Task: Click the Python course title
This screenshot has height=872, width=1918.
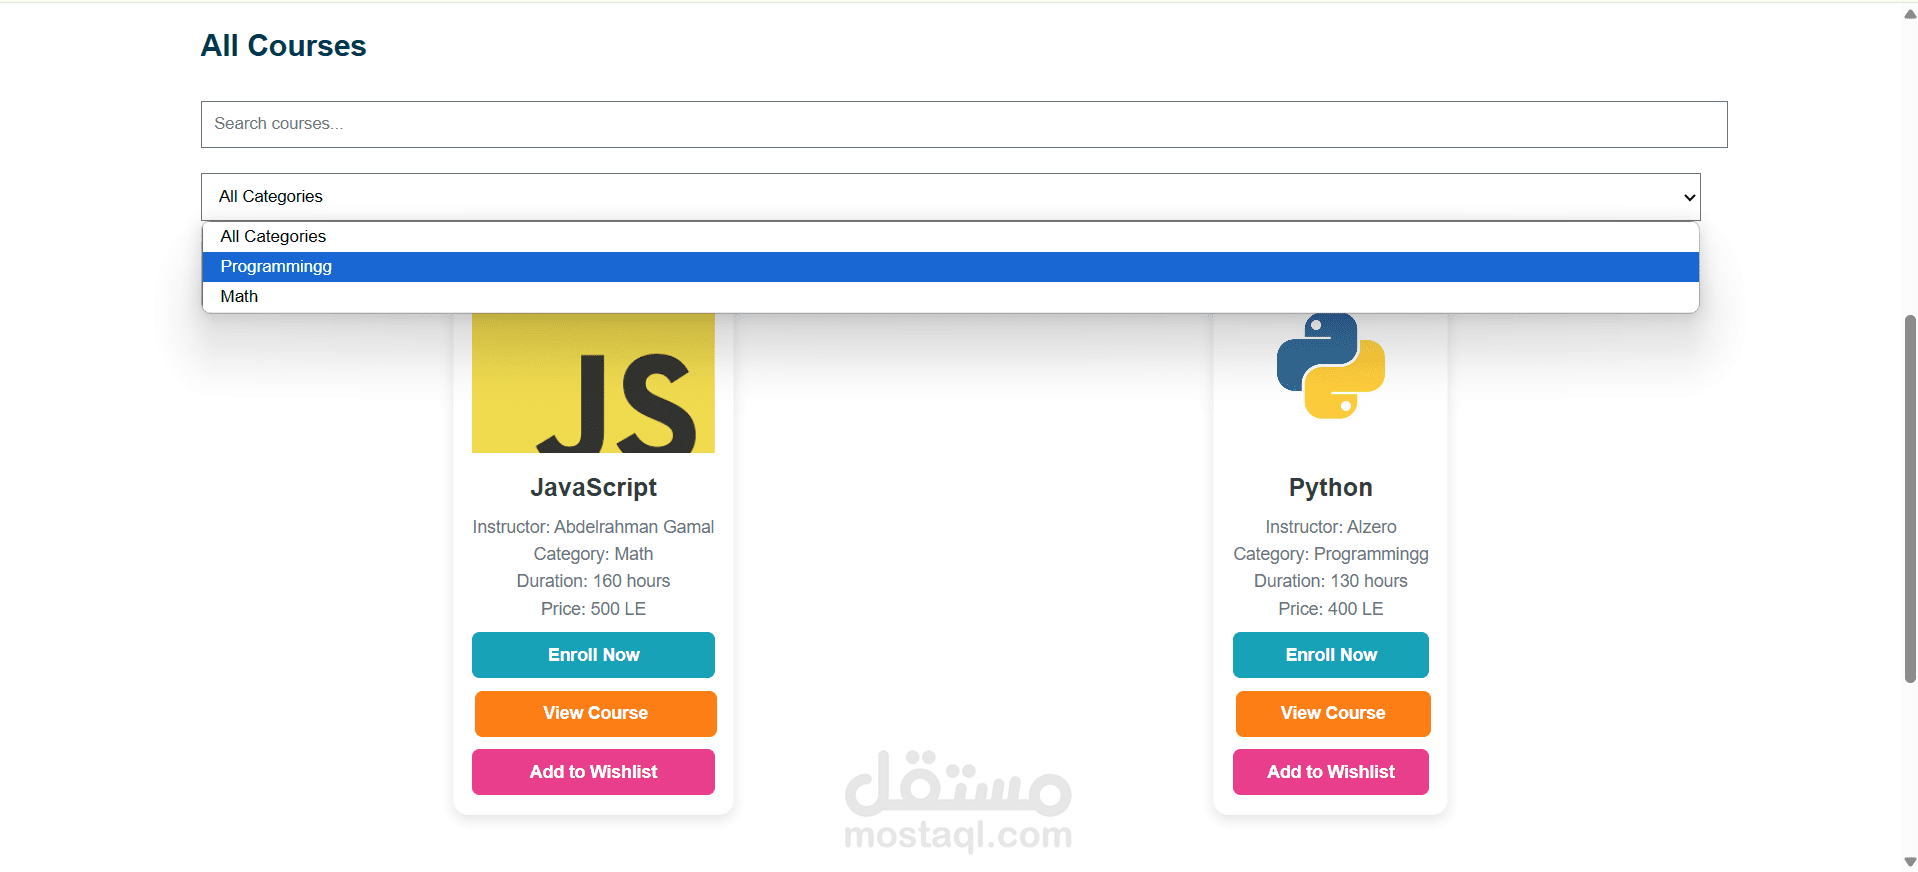Action: pos(1331,488)
